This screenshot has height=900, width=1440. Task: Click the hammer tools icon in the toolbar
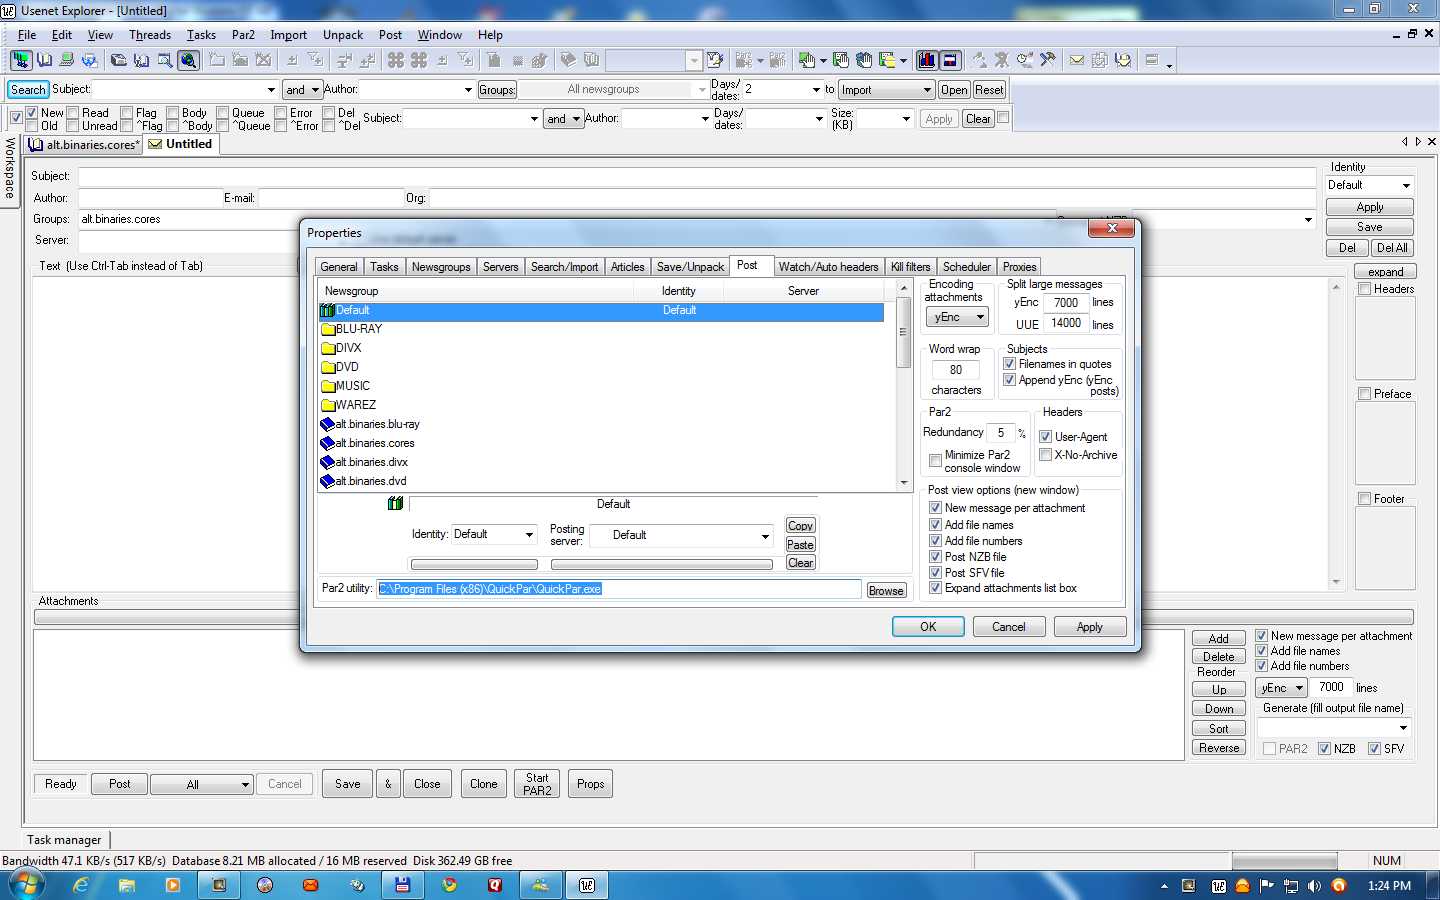[x=1048, y=60]
